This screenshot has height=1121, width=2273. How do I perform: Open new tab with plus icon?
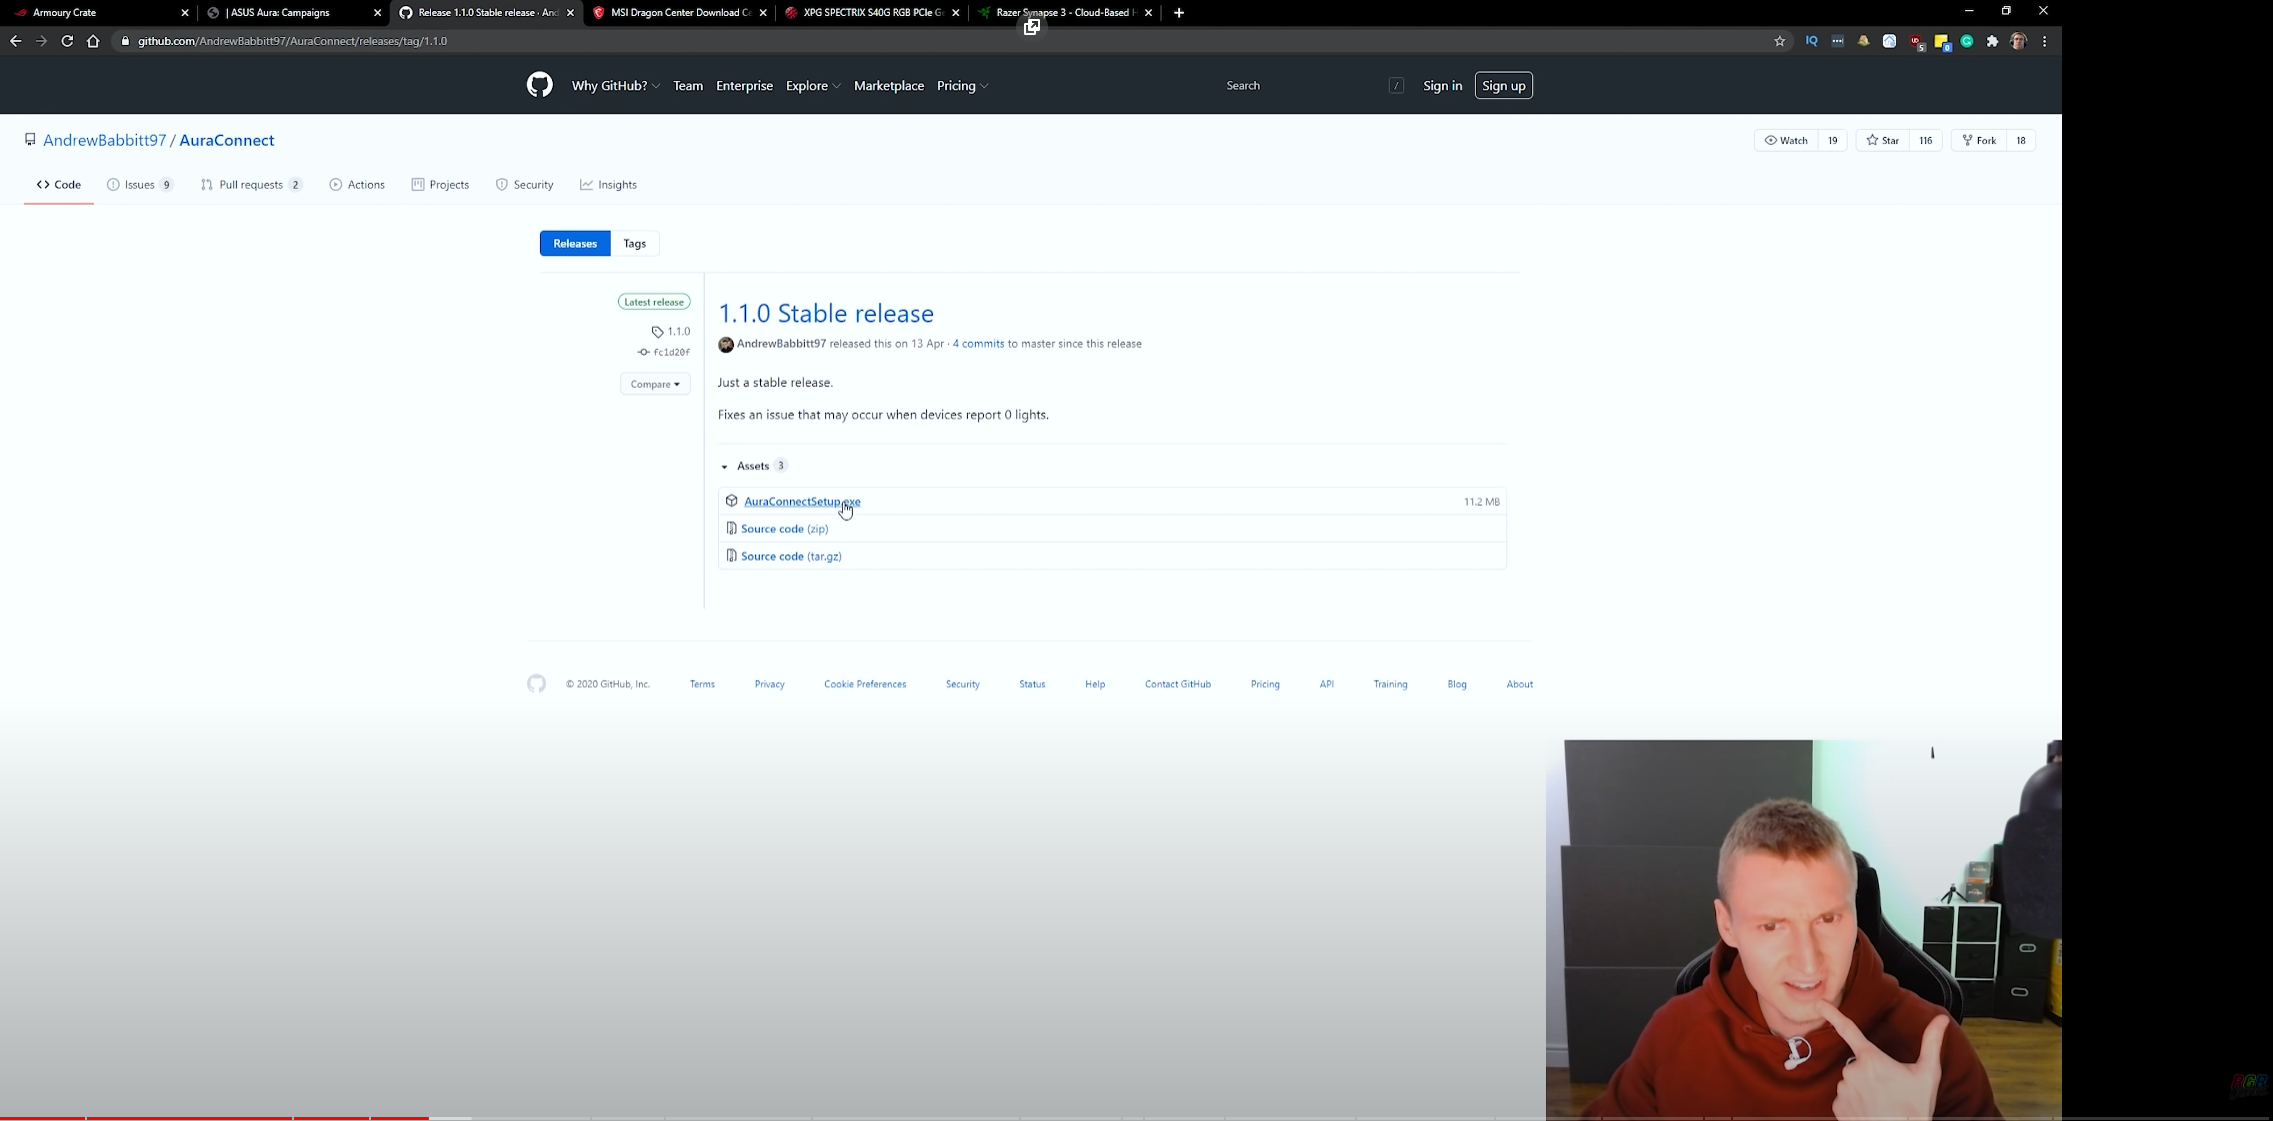[1179, 13]
